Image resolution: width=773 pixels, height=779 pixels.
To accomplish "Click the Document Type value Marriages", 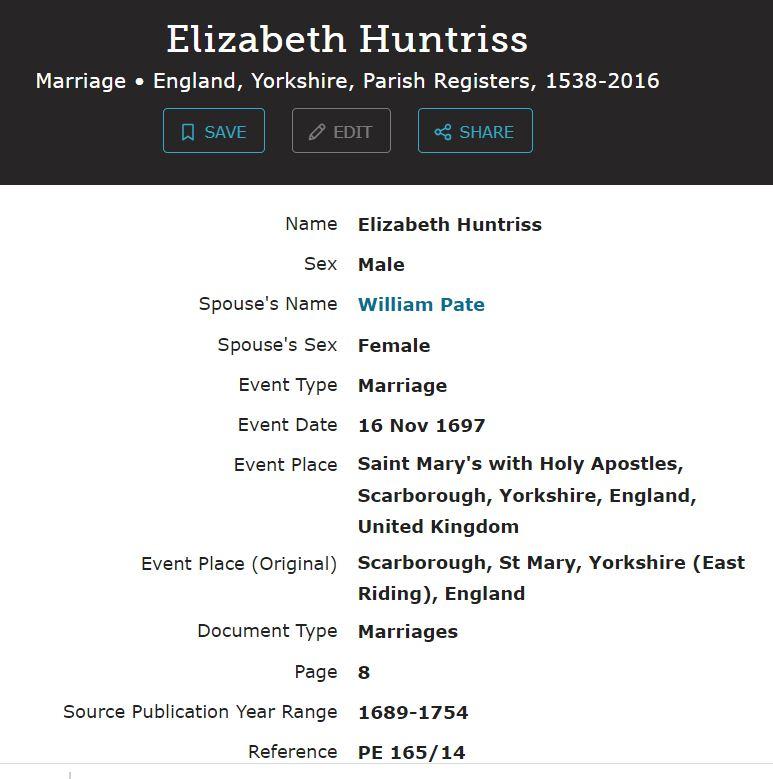I will point(408,632).
